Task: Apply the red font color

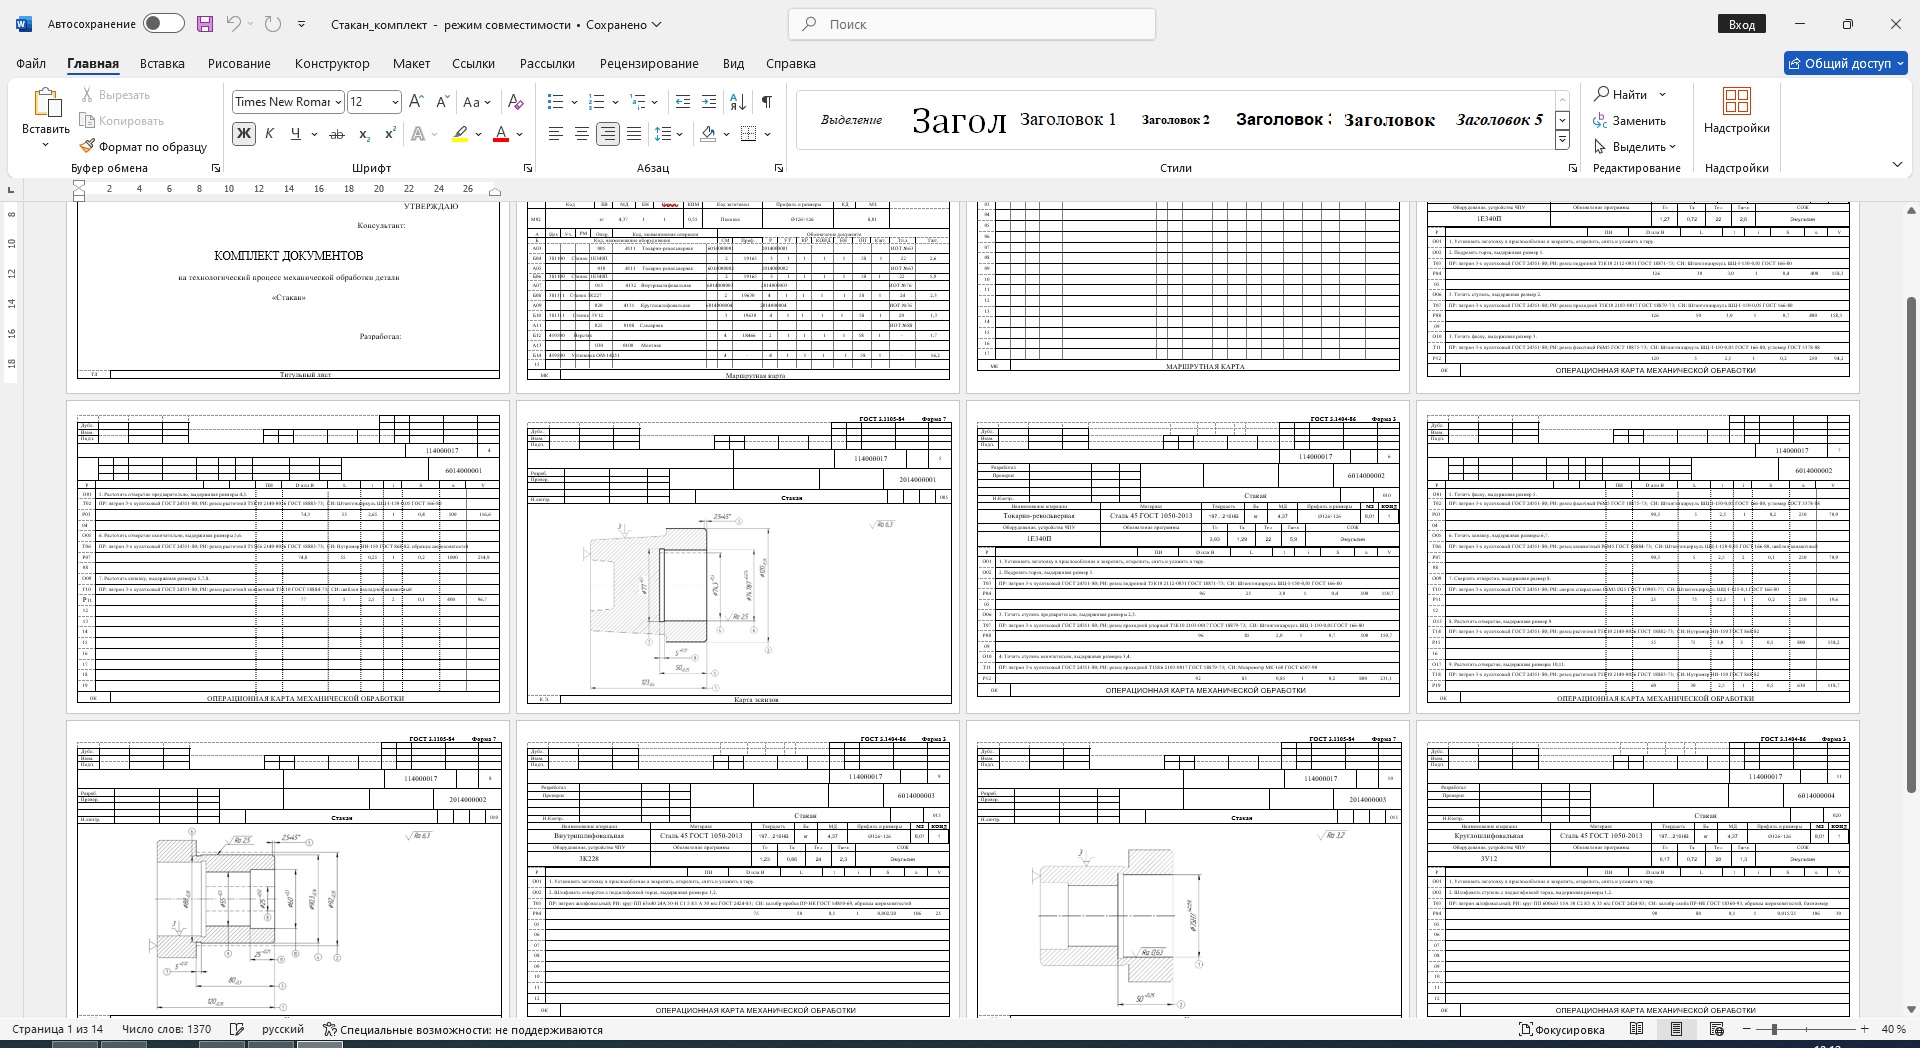Action: click(x=502, y=133)
